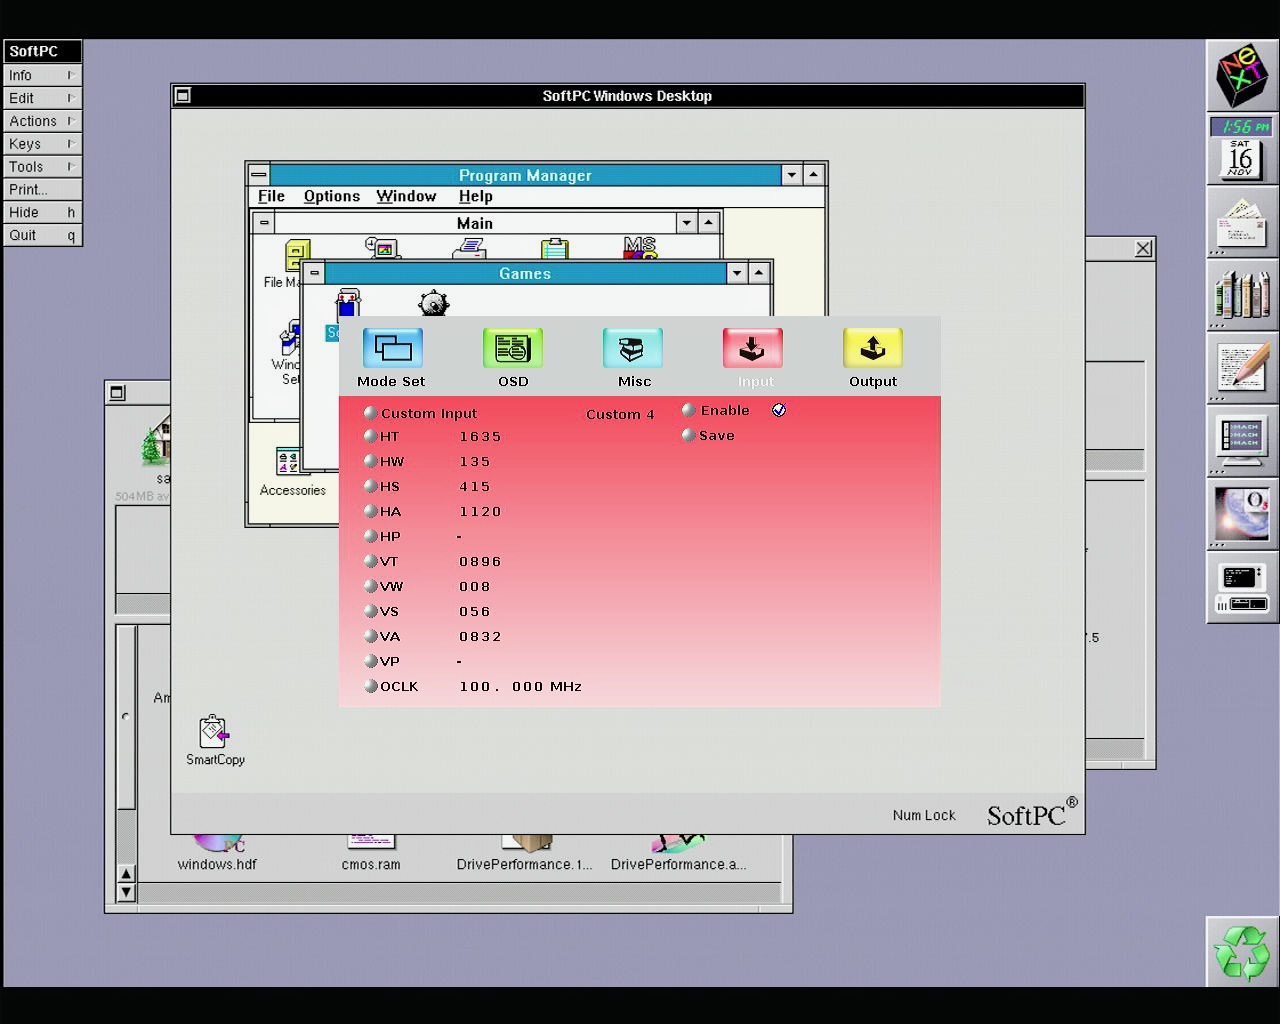Toggle the Enable checkbox
This screenshot has width=1280, height=1024.
(x=779, y=410)
